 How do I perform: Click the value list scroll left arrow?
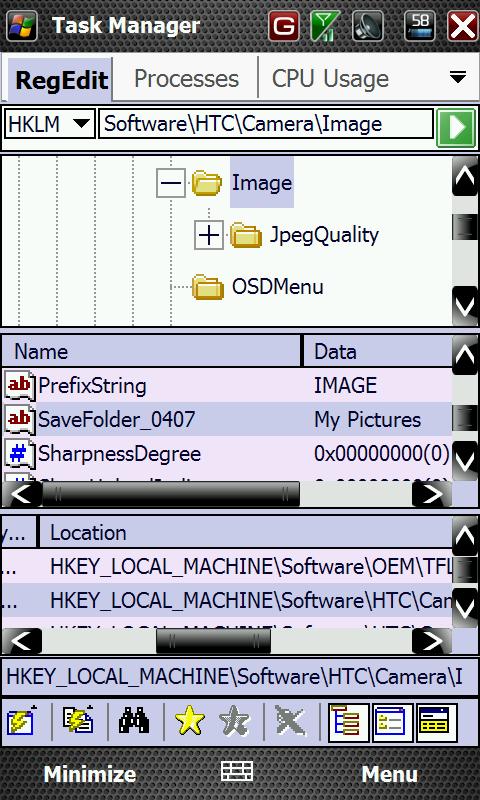click(22, 494)
